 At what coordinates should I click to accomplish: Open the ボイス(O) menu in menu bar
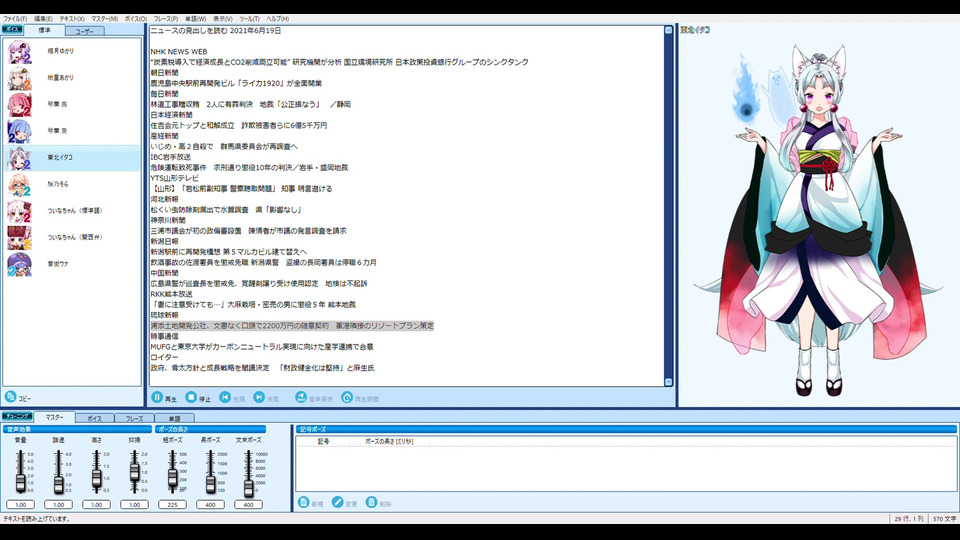[136, 19]
